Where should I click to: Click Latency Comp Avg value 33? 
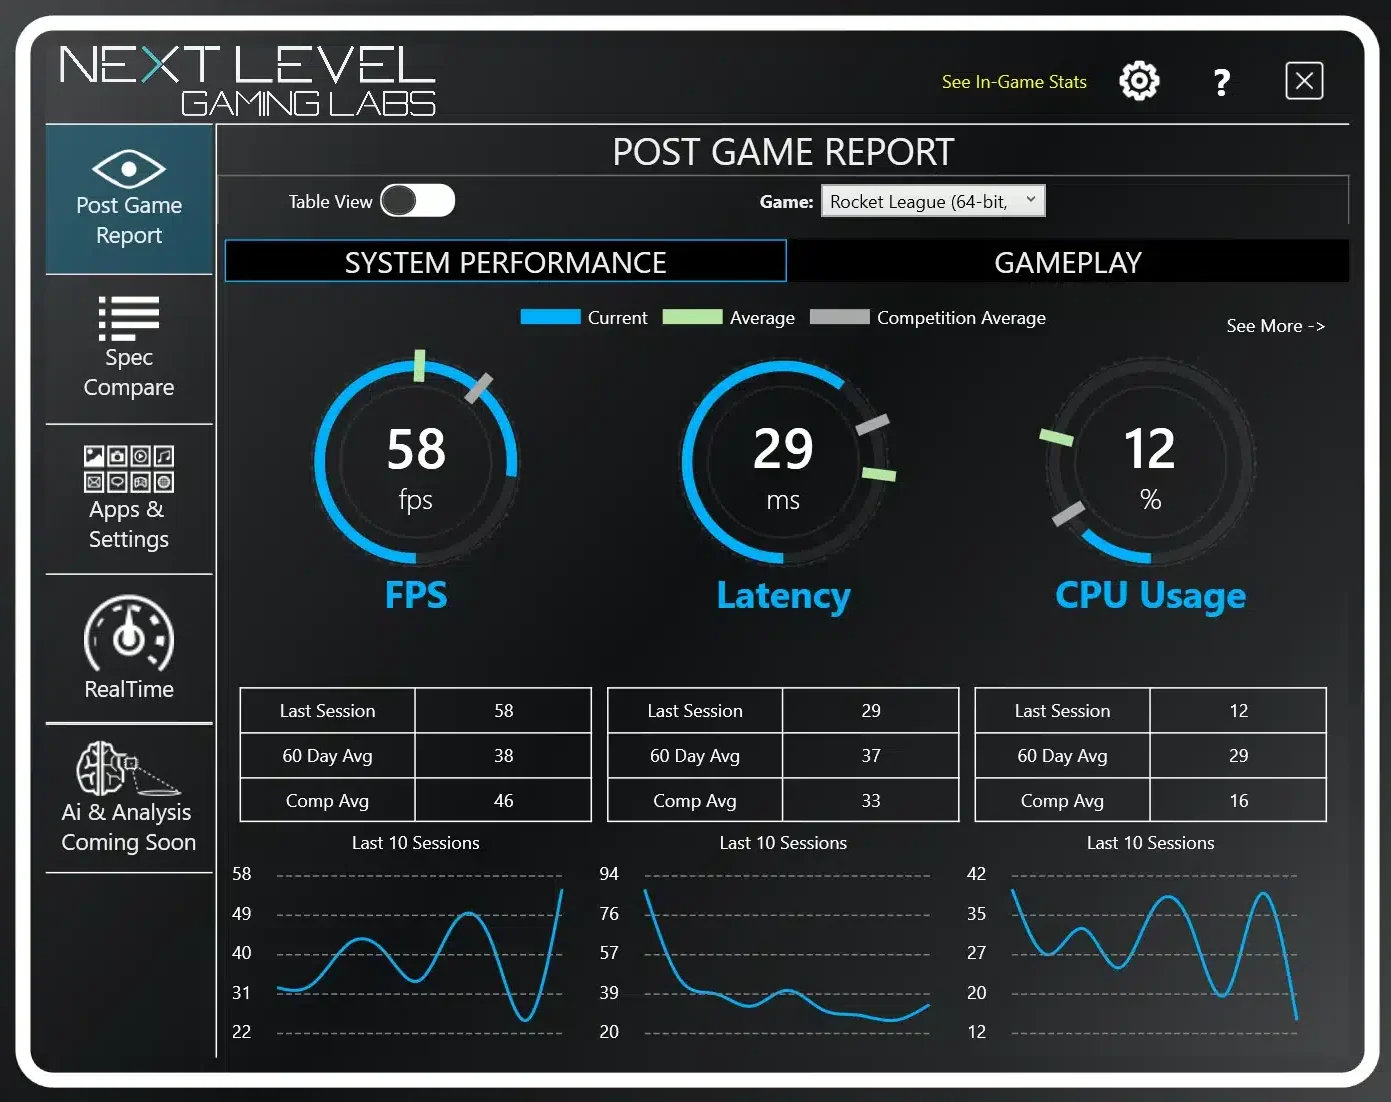[x=871, y=801]
